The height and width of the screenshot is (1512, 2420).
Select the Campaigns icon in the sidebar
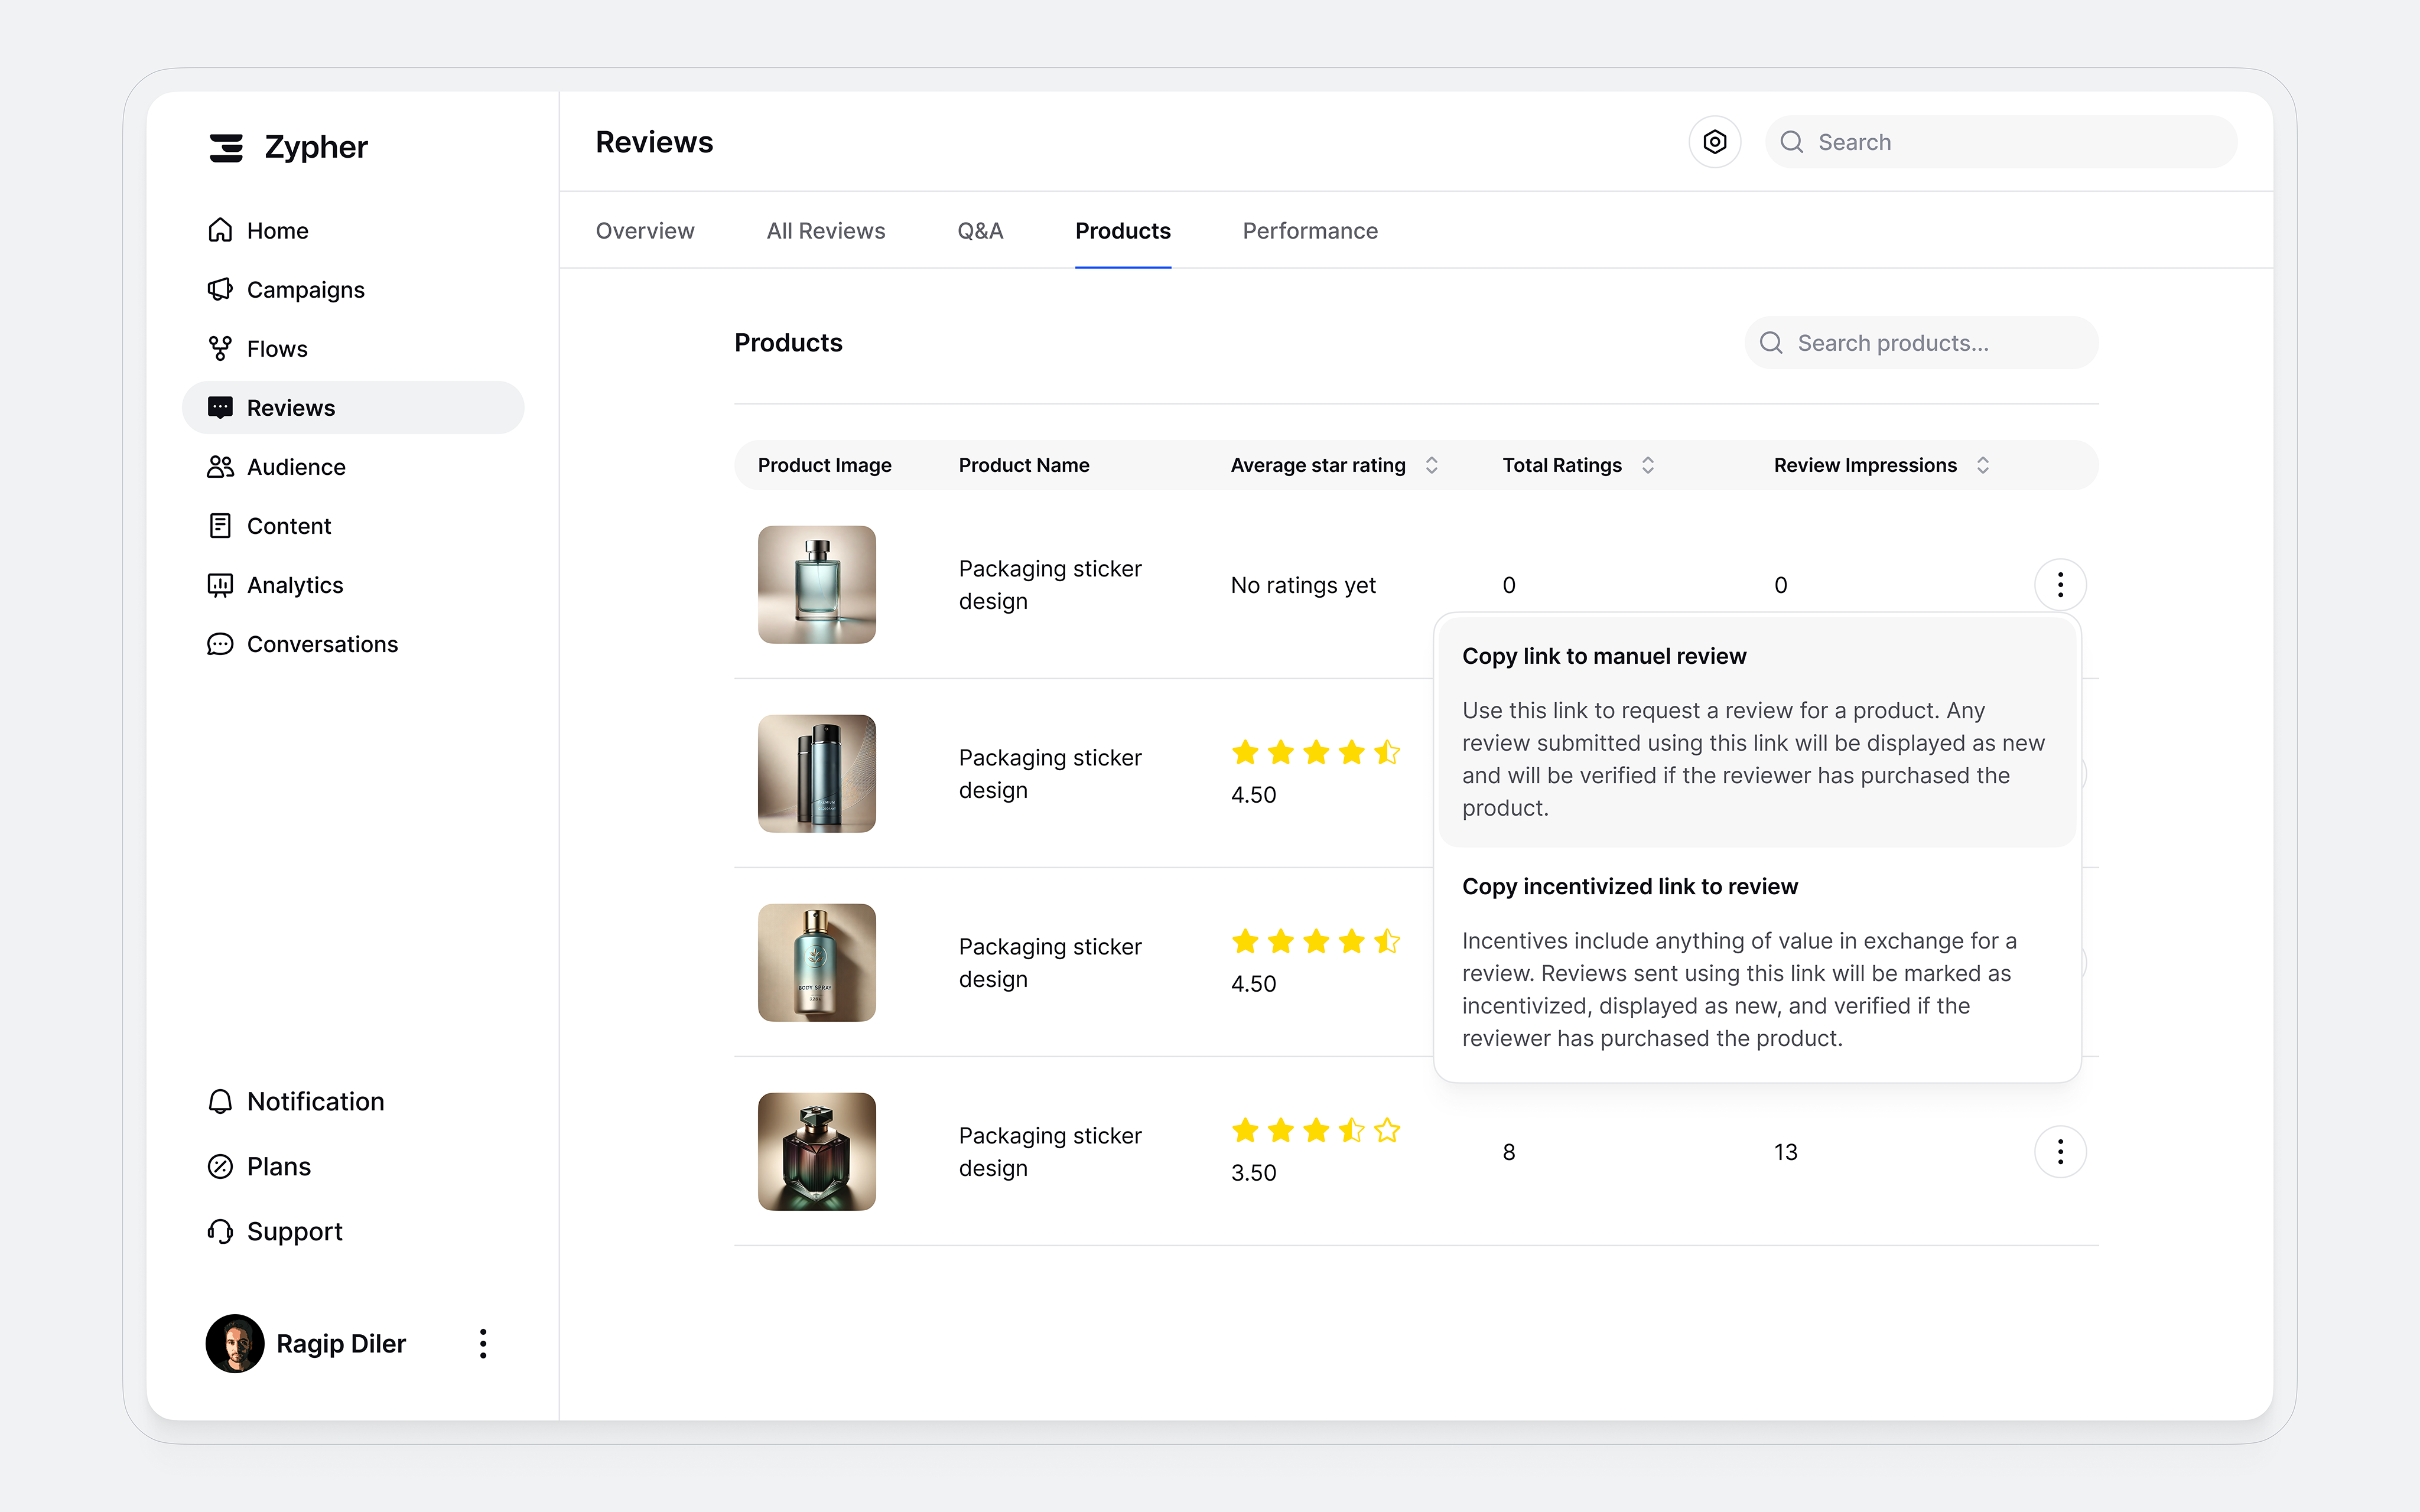coord(221,289)
